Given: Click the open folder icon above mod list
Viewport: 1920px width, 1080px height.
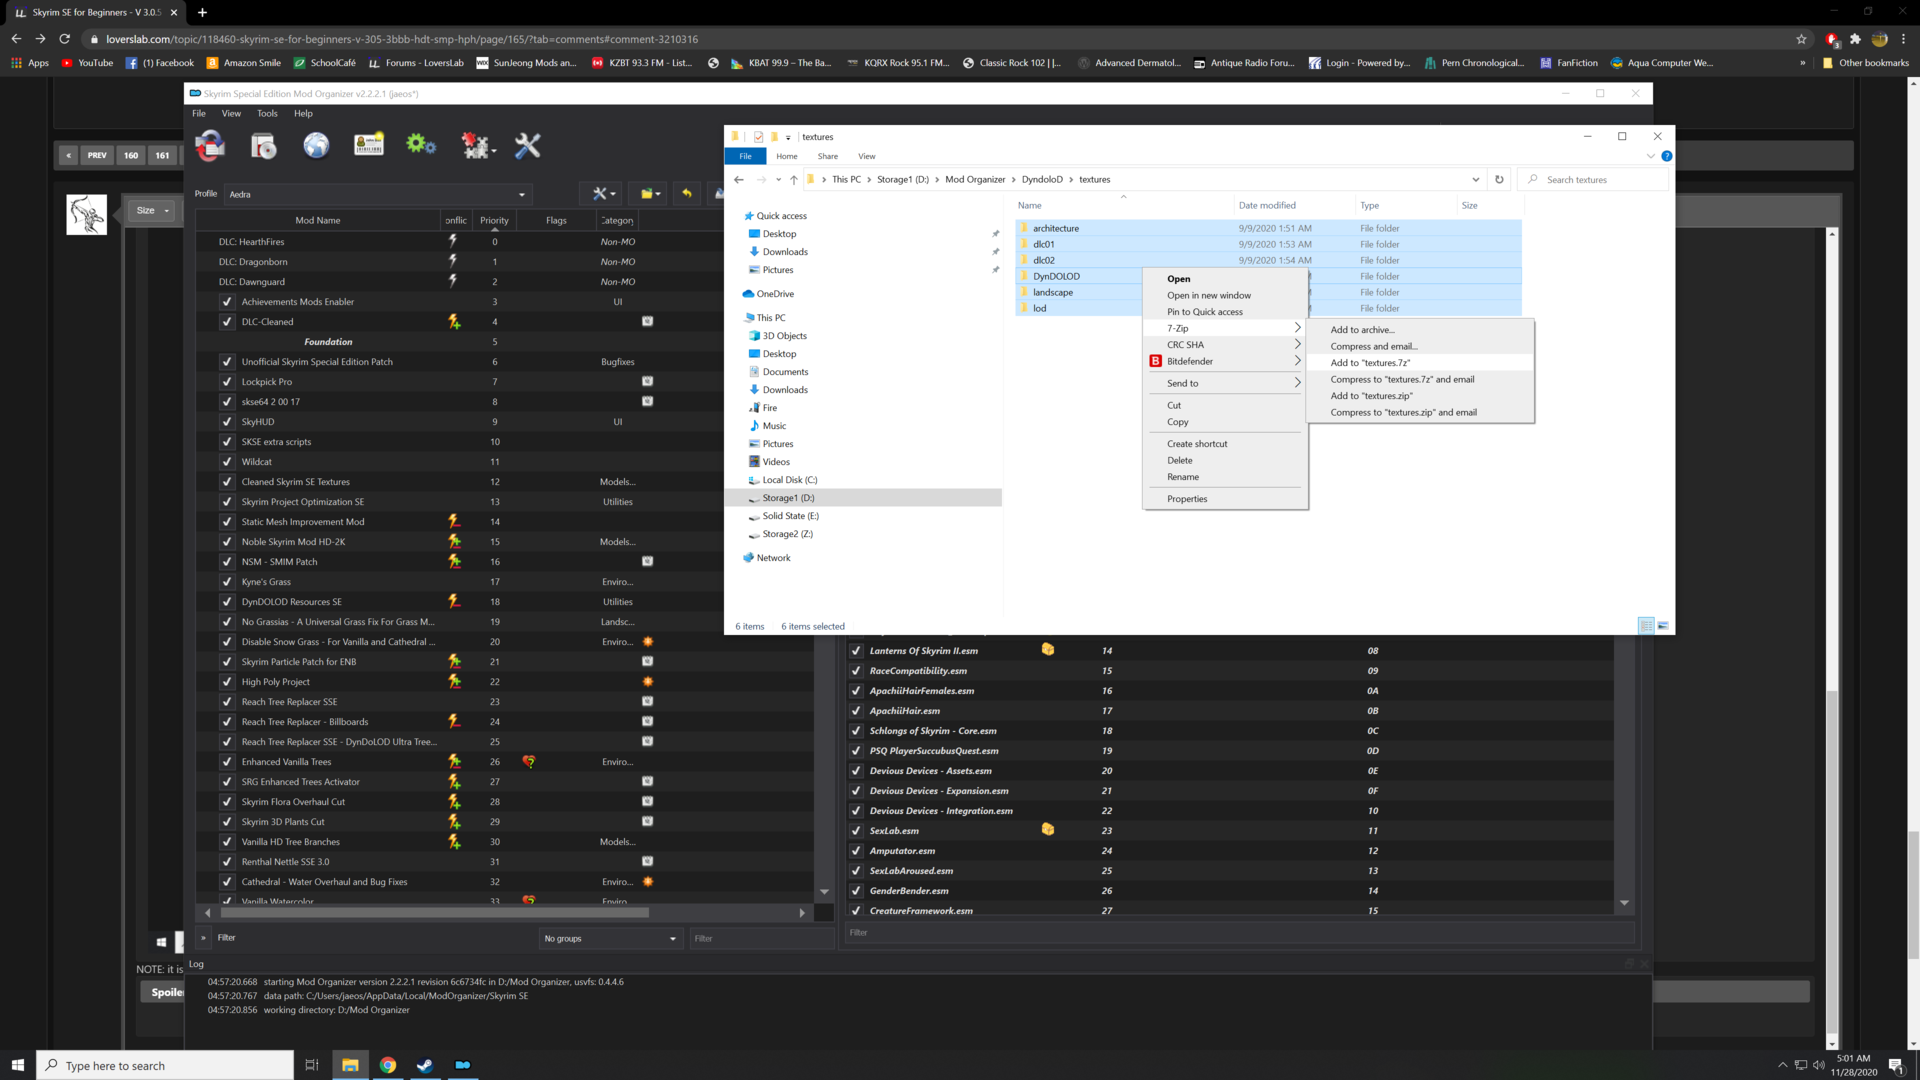Looking at the screenshot, I should (650, 194).
